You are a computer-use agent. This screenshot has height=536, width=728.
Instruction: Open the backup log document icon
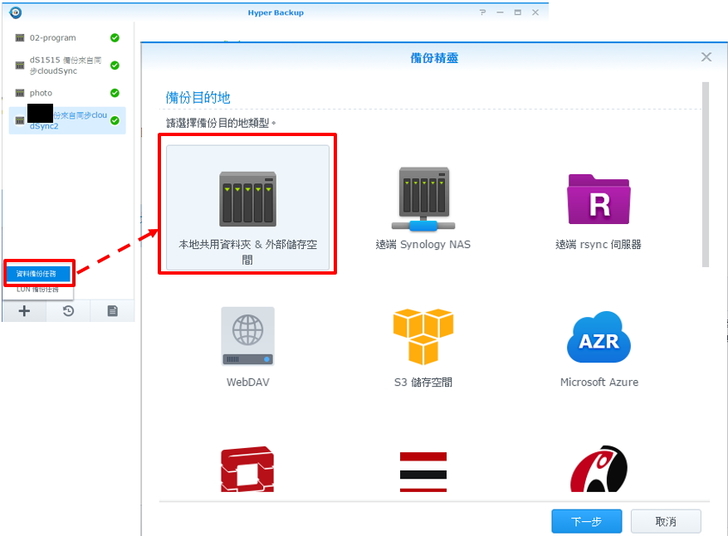[112, 311]
